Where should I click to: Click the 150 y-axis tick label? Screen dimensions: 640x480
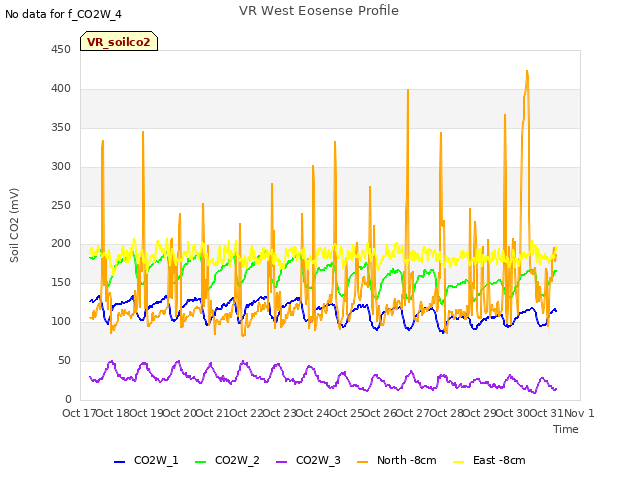tap(61, 283)
